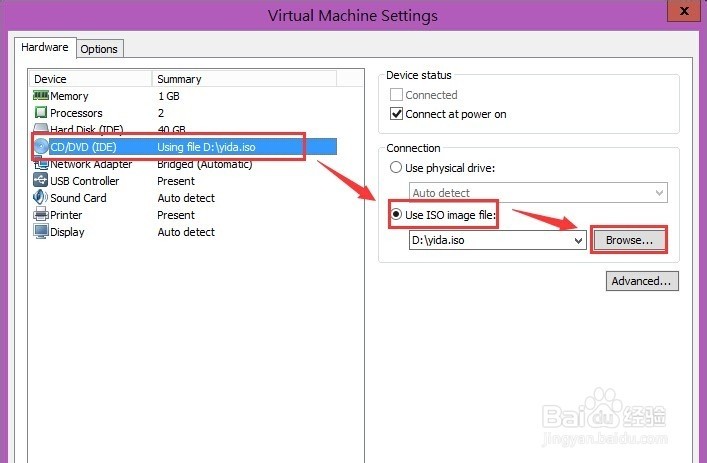
Task: Click the Summary column header
Action: pos(244,79)
